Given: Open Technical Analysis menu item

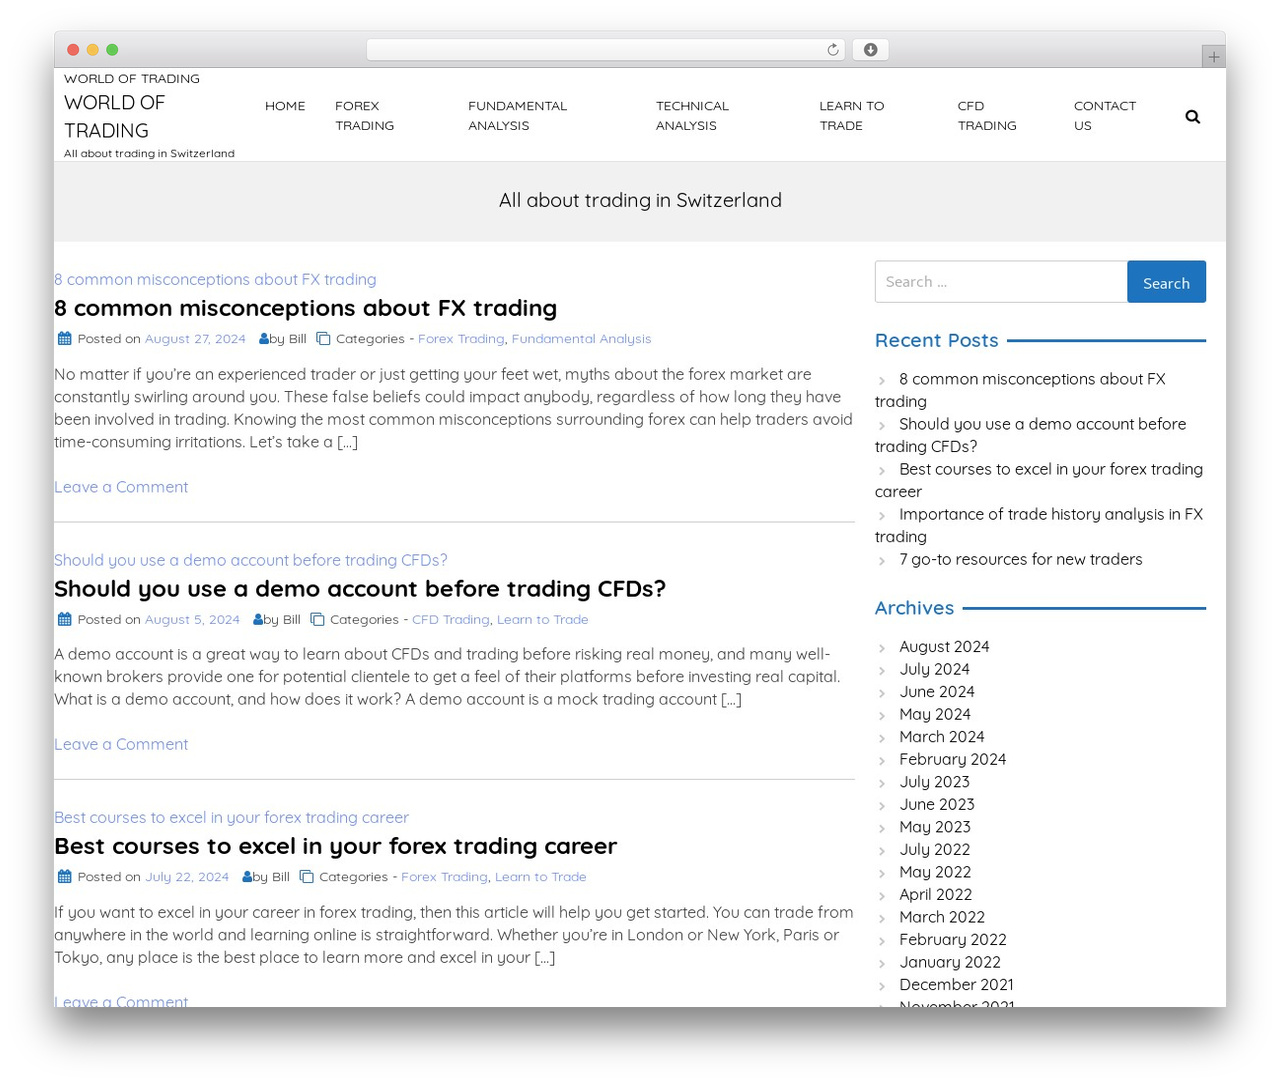Looking at the screenshot, I should [692, 116].
